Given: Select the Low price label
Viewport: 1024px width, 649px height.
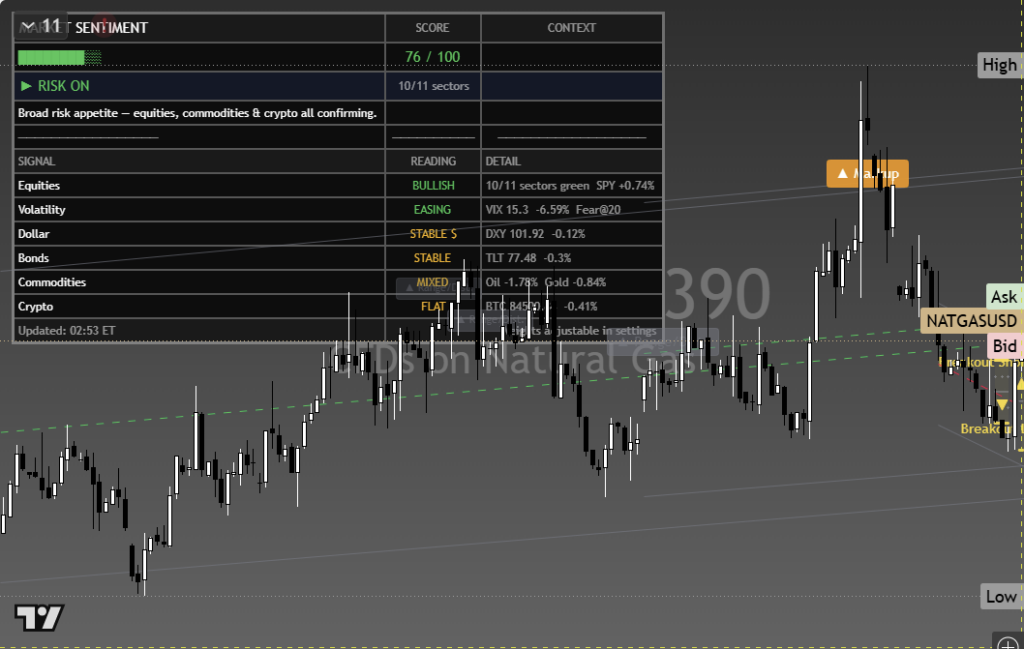Looking at the screenshot, I should (x=1000, y=597).
